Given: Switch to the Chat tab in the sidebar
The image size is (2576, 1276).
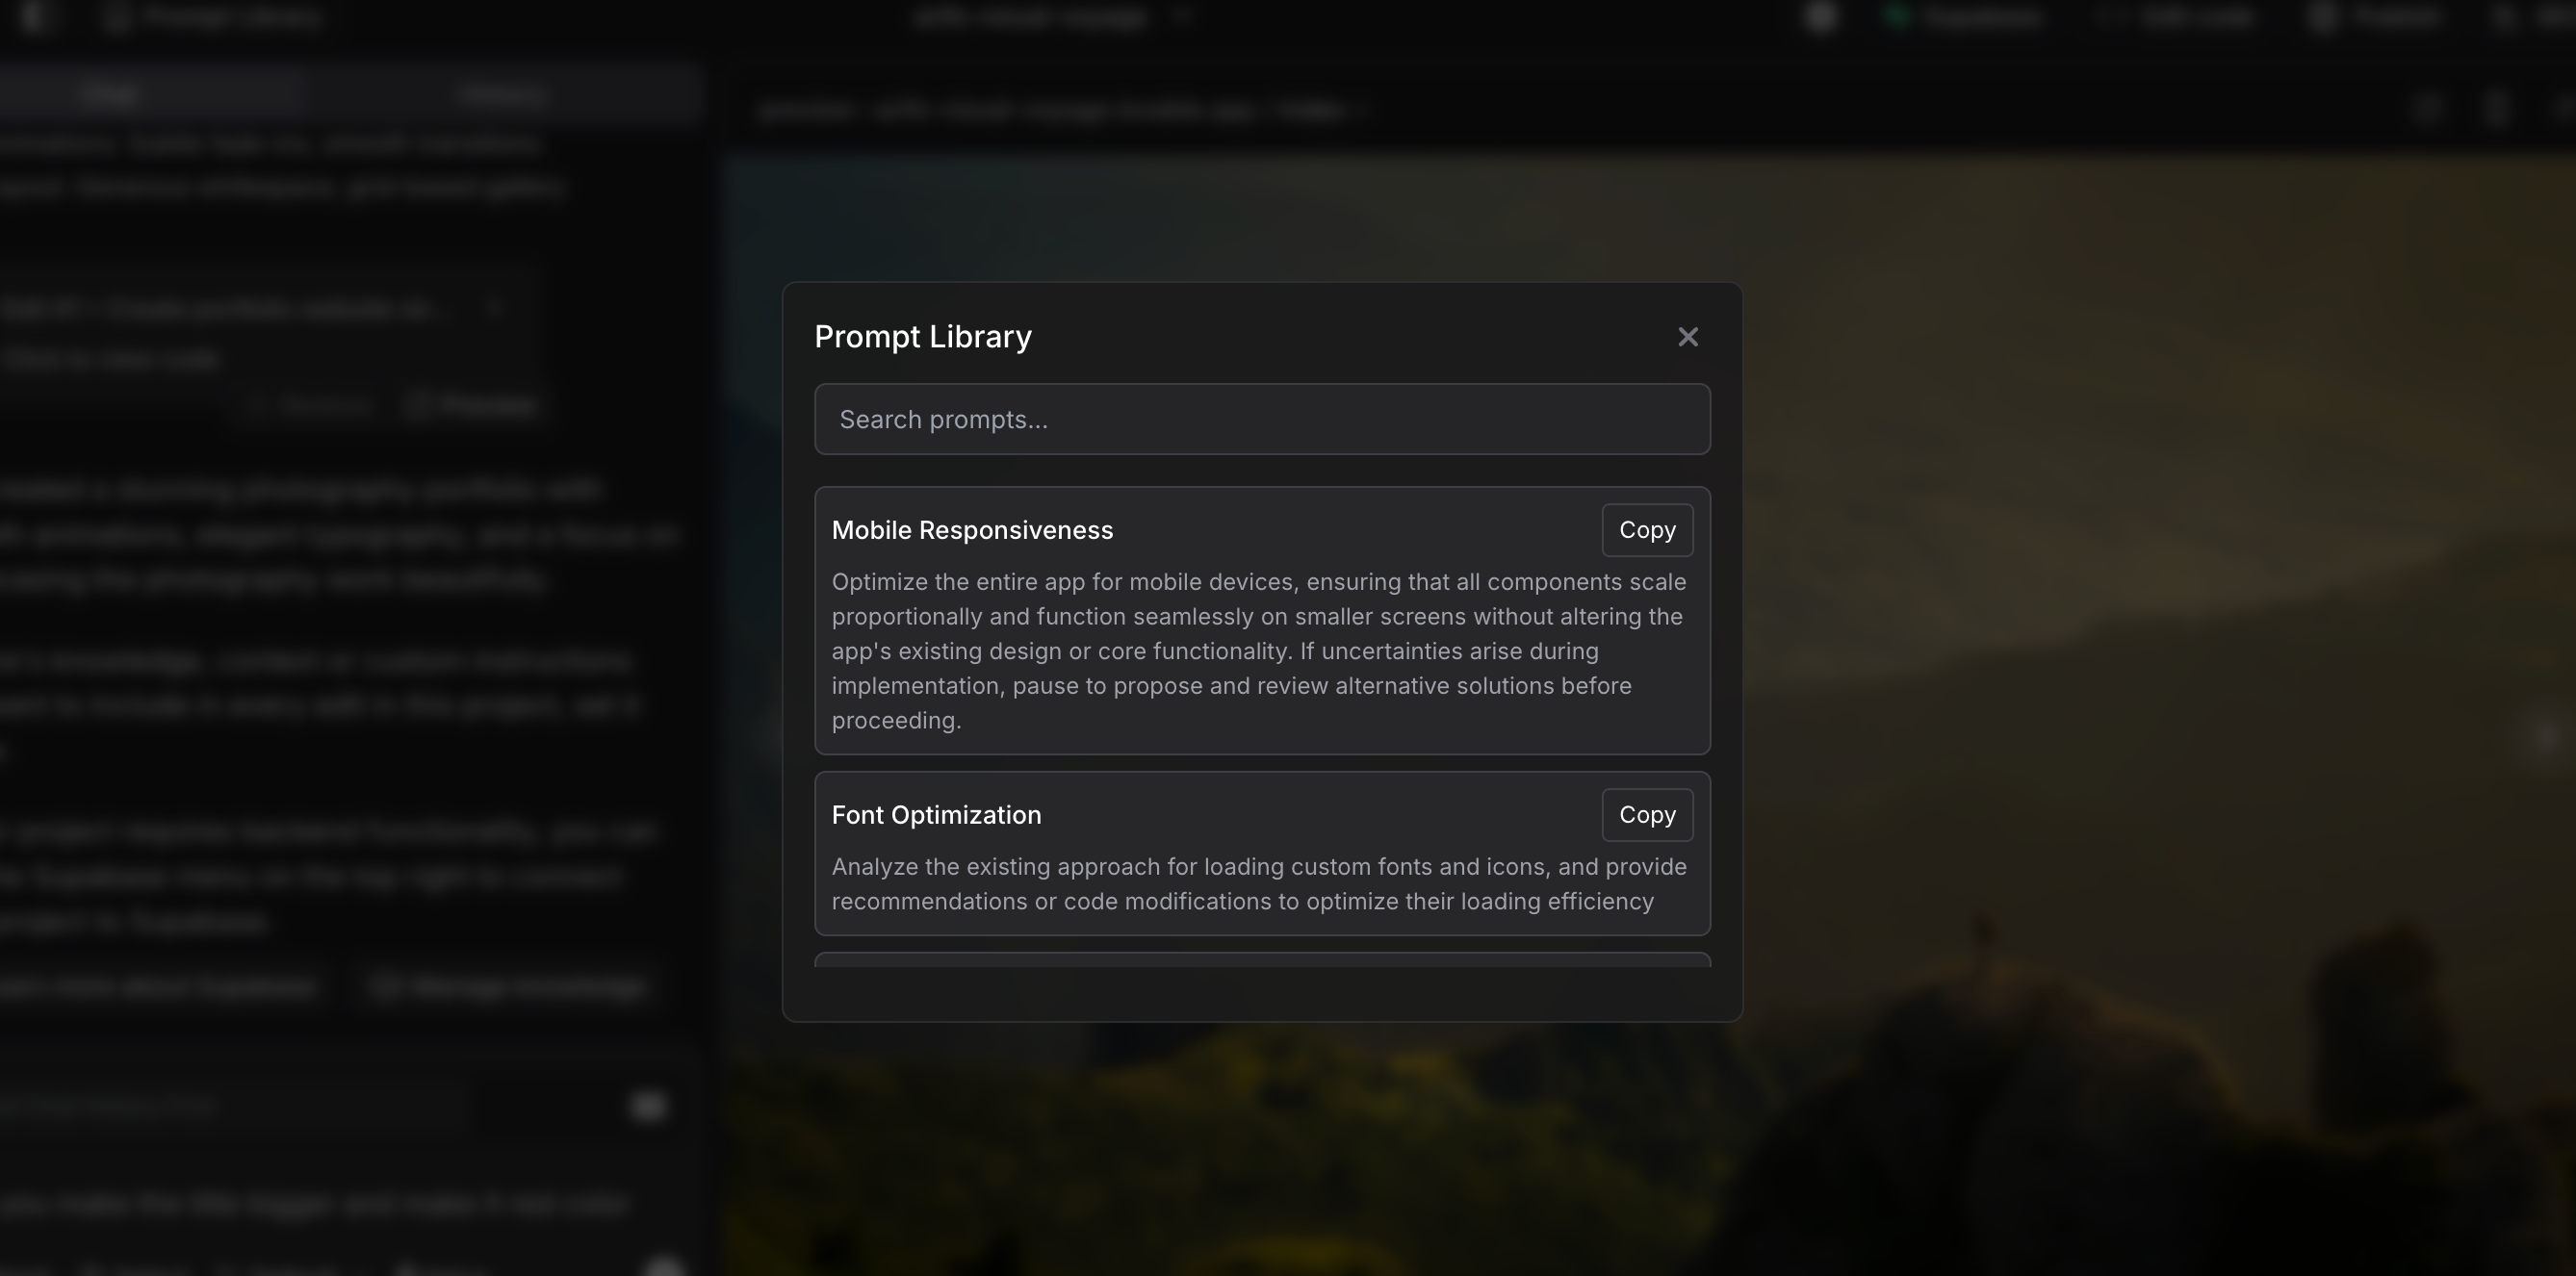Looking at the screenshot, I should [110, 92].
